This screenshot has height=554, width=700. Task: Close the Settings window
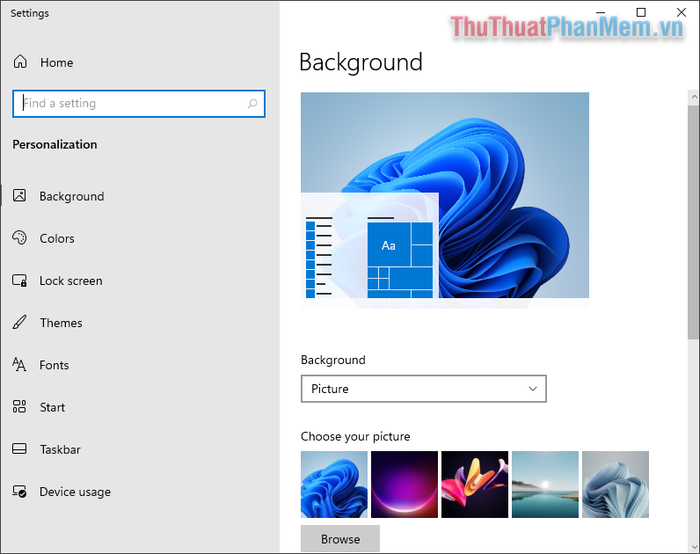point(681,12)
